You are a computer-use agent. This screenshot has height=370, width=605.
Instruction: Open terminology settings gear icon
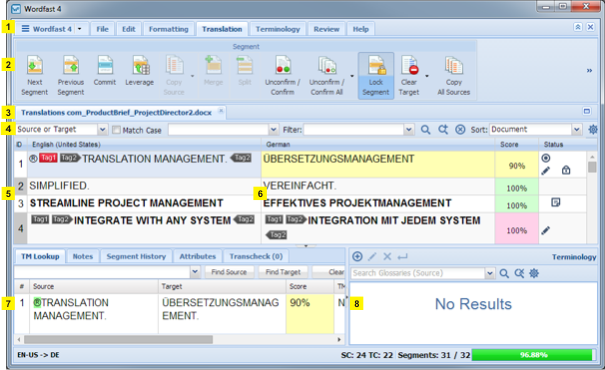coord(534,273)
